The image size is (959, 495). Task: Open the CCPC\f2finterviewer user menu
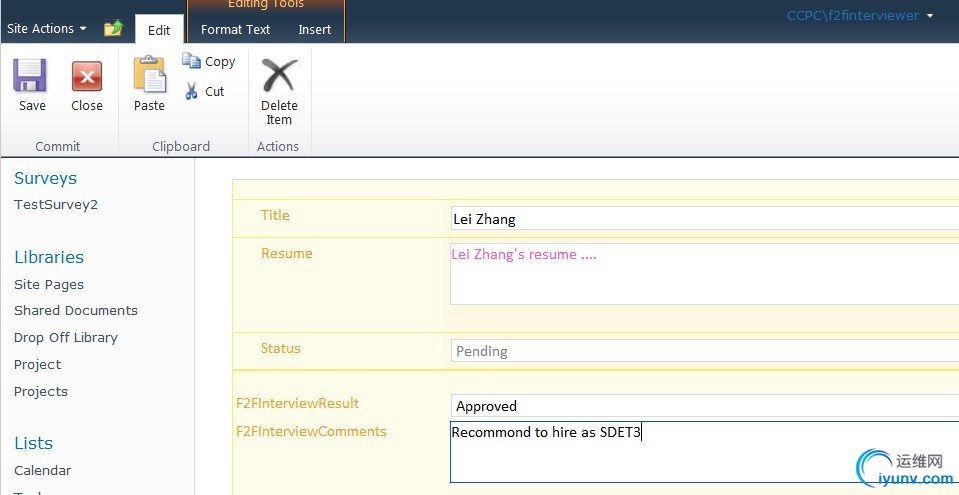(x=860, y=15)
